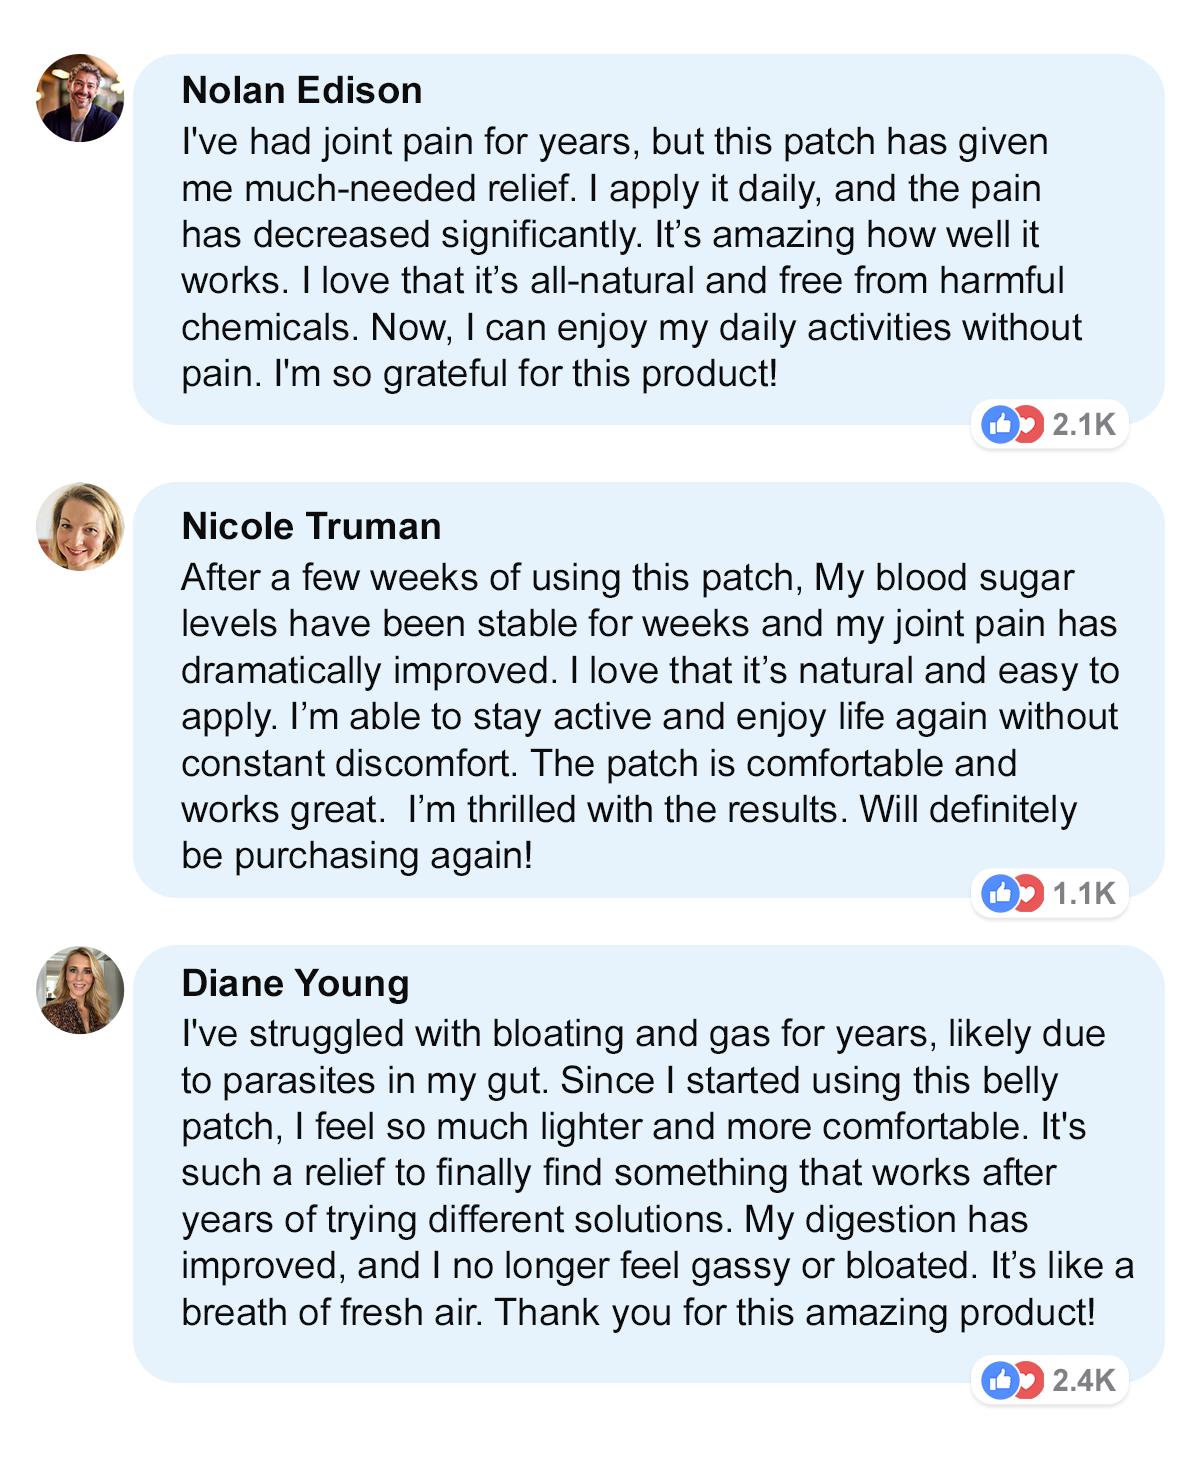Click the sentence "Will definitely be purchasing again!"
Viewport: 1200px width, 1475px height.
(x=968, y=810)
